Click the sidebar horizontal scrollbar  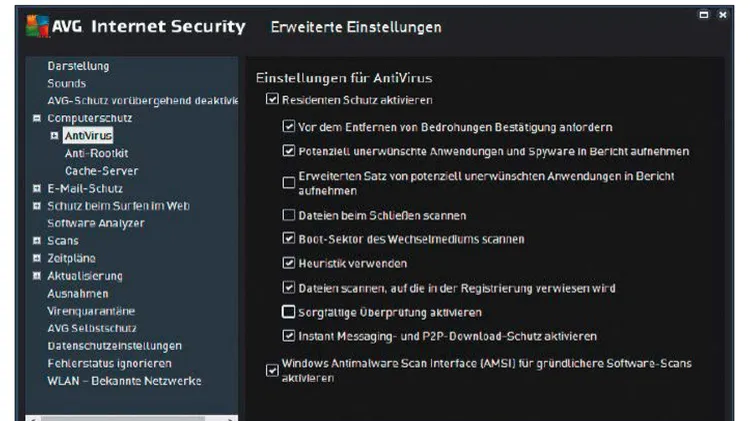coord(132,418)
